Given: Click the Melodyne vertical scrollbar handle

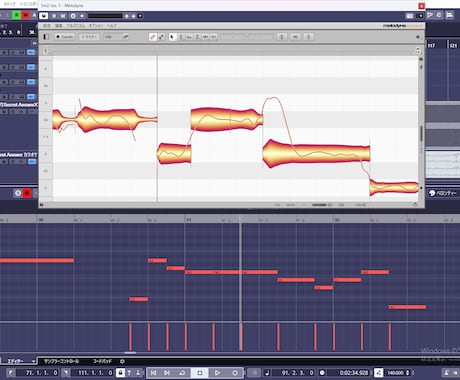Looking at the screenshot, I should point(421,134).
